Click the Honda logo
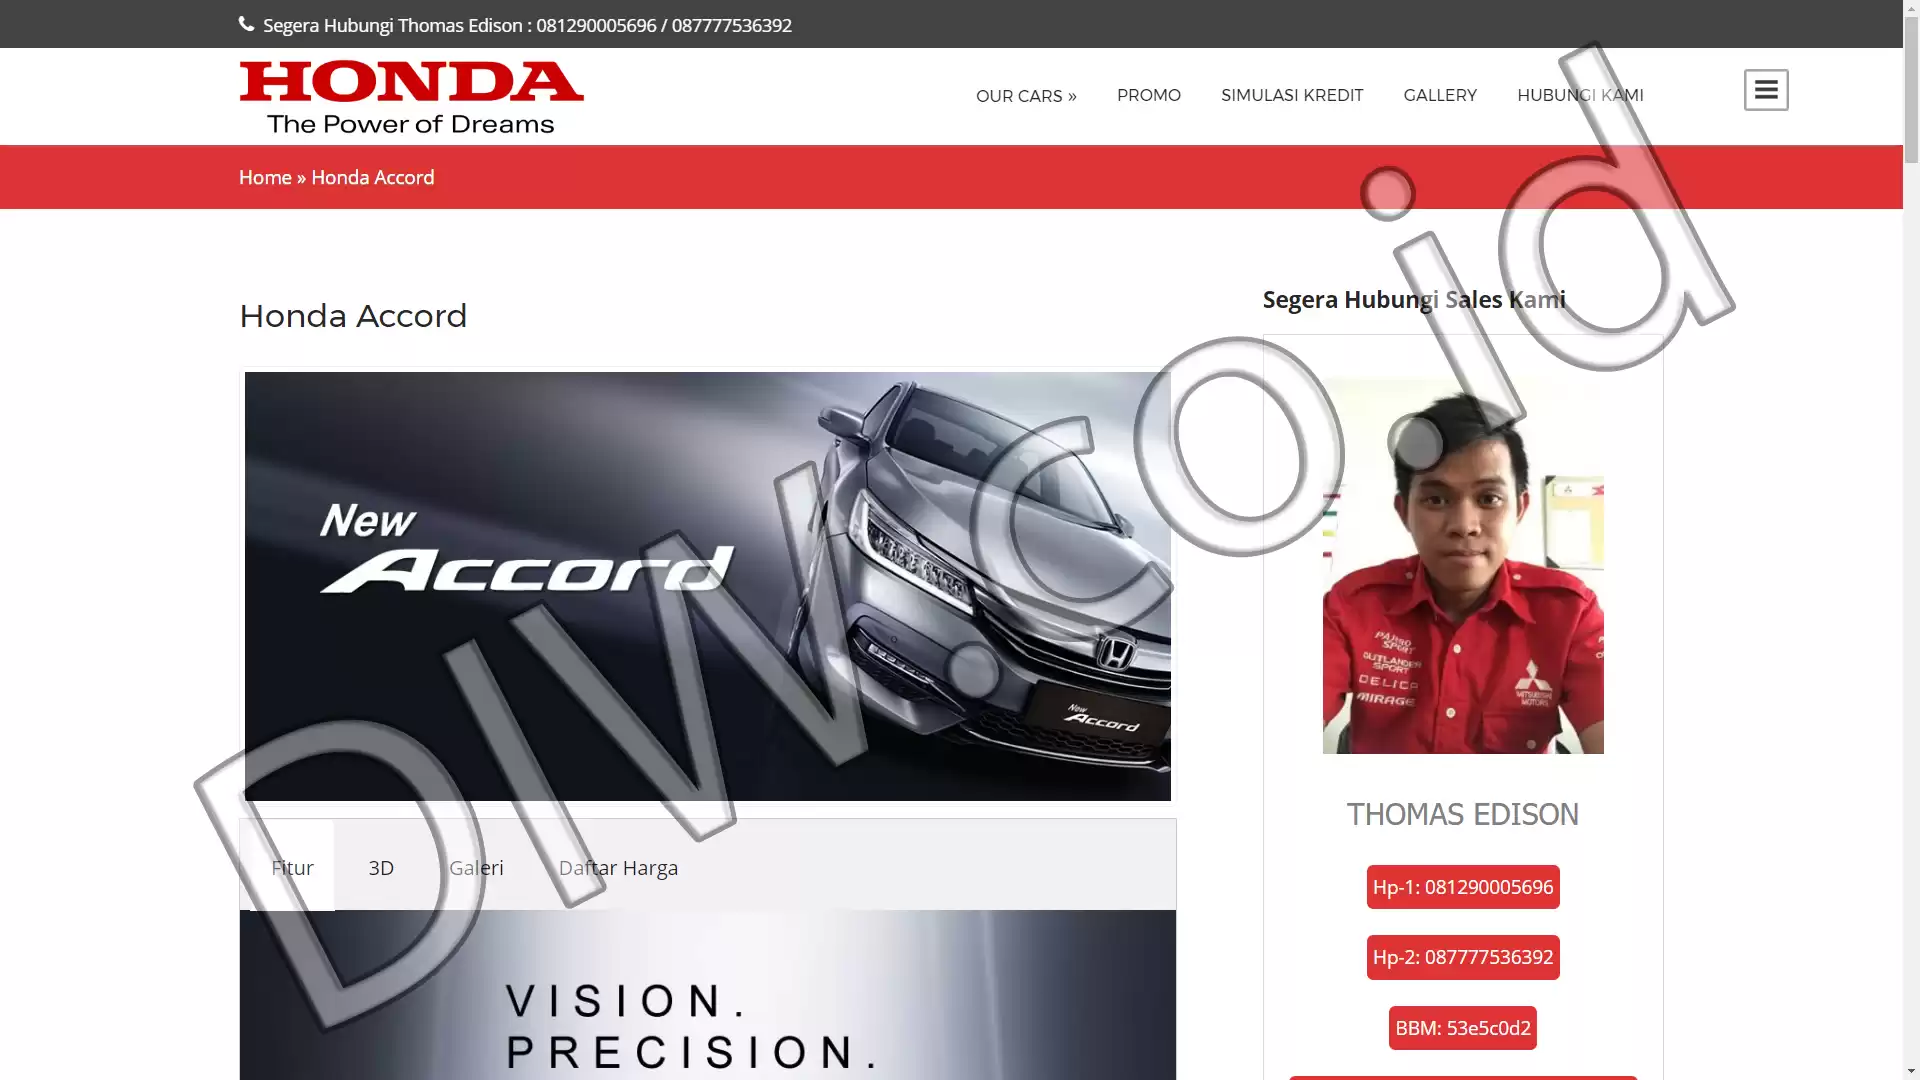The width and height of the screenshot is (1920, 1080). [x=411, y=97]
